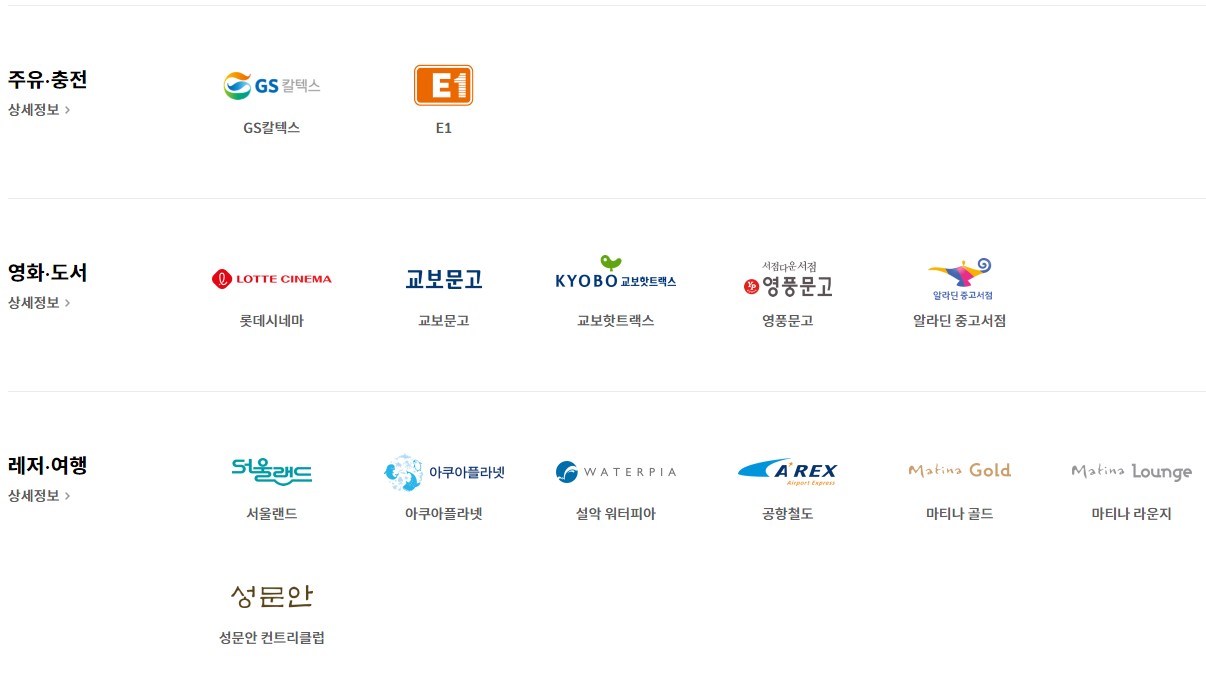Click the orange E1 logo
This screenshot has width=1206, height=698.
[443, 85]
